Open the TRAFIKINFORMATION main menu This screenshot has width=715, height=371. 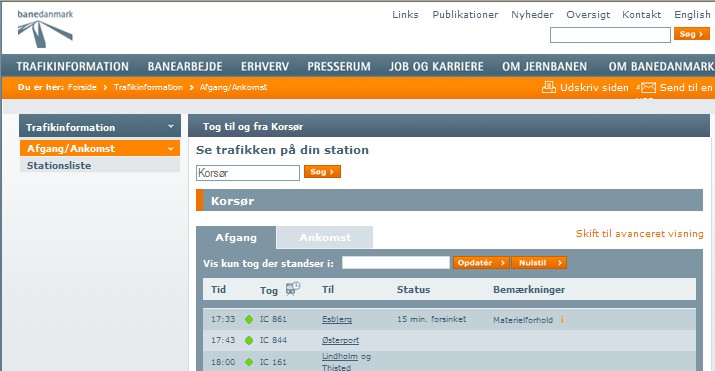point(73,67)
